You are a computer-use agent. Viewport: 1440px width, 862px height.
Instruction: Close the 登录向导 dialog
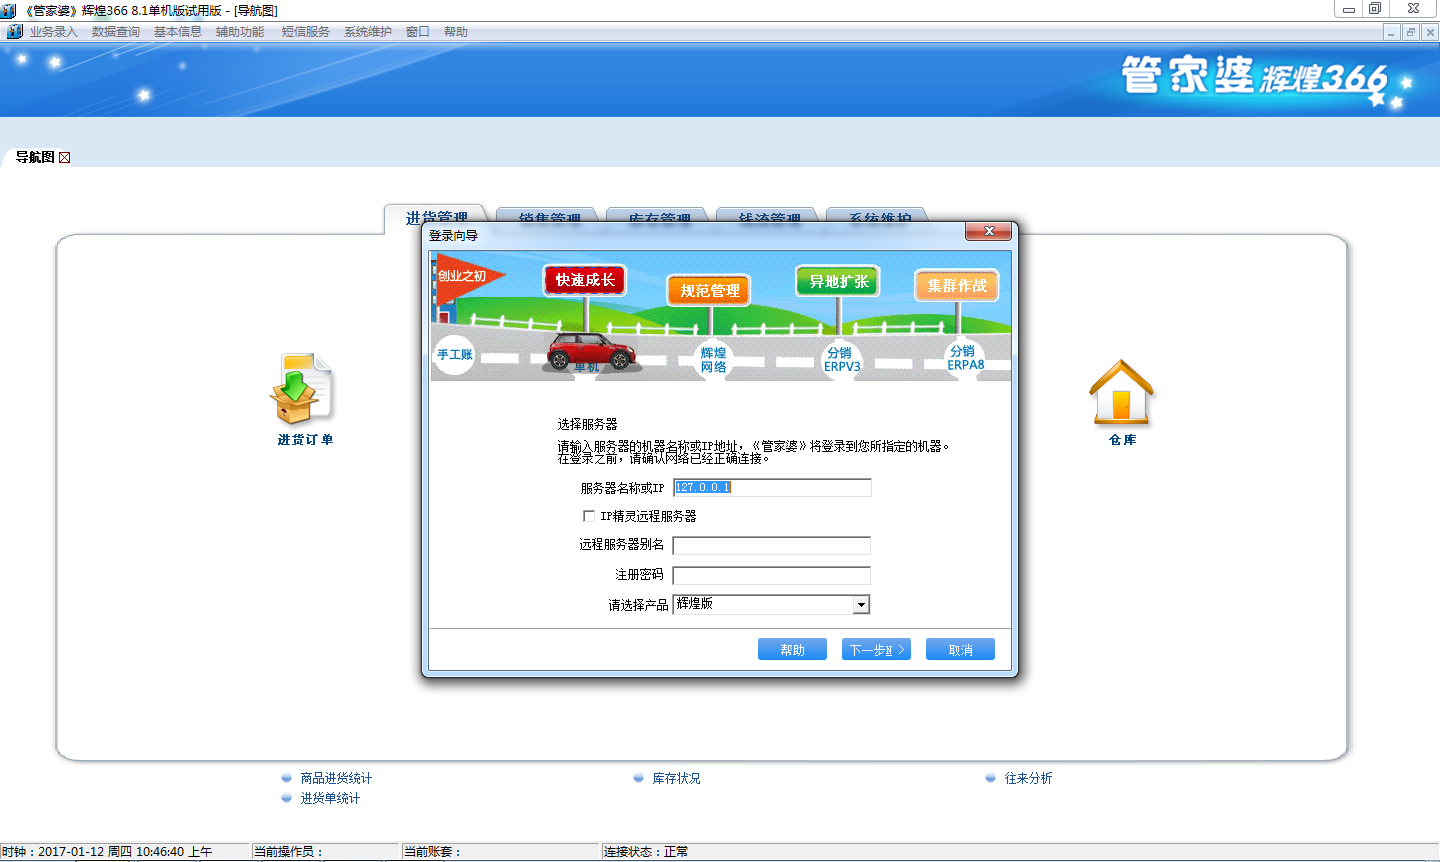[x=988, y=232]
